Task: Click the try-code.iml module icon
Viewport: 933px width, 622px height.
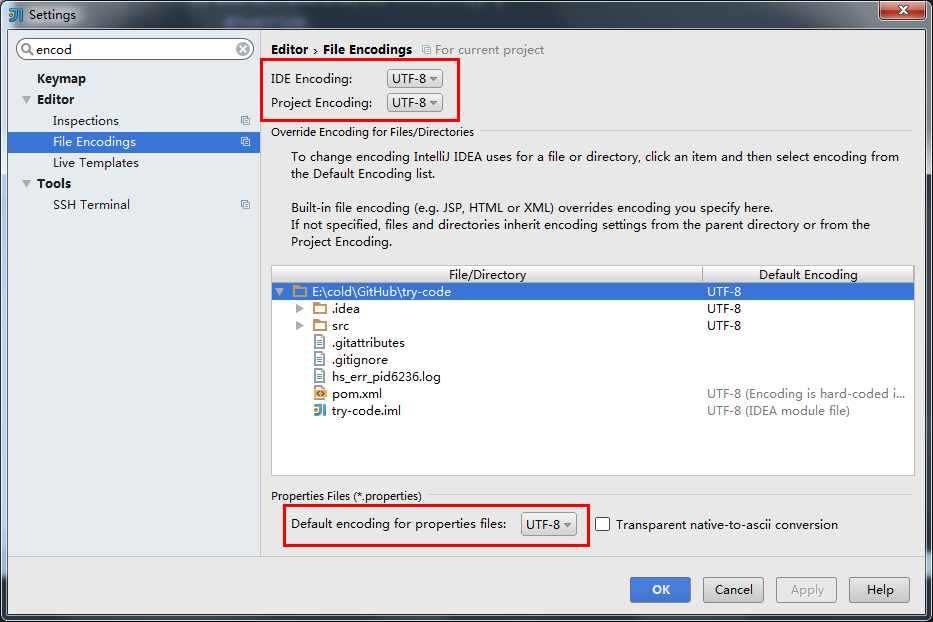Action: [320, 410]
